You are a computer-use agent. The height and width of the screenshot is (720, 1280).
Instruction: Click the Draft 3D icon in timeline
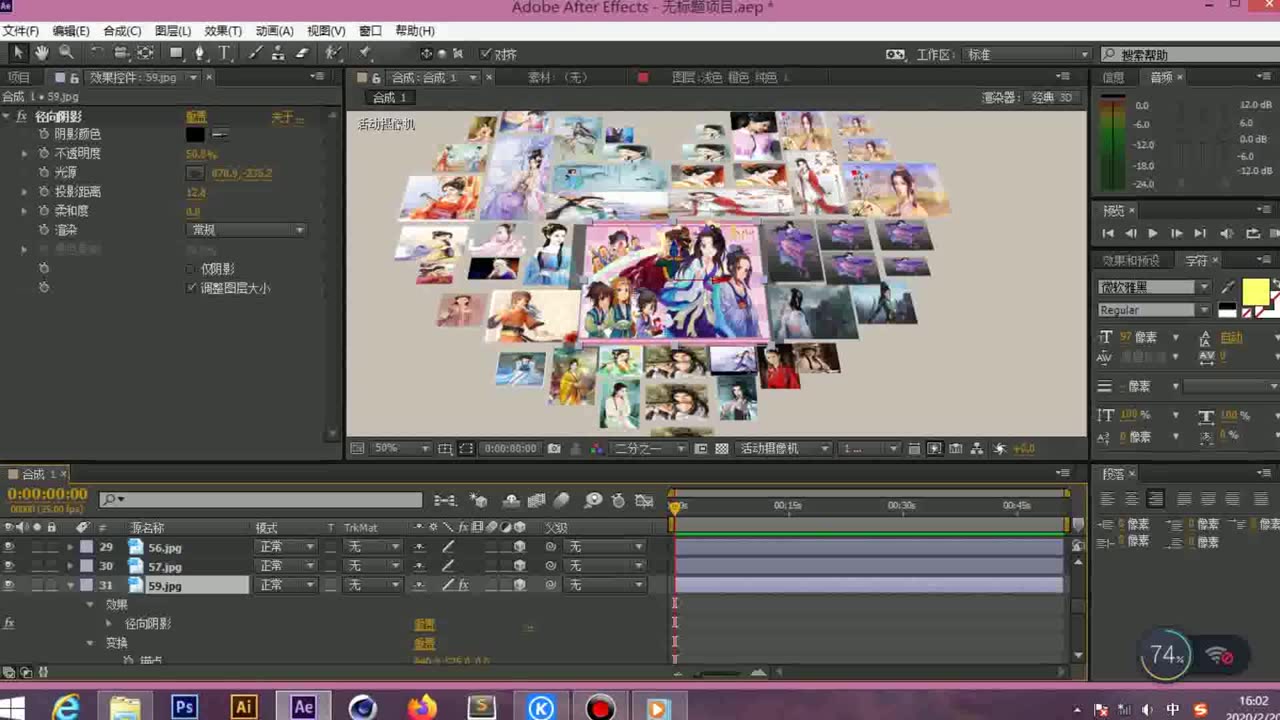pyautogui.click(x=479, y=500)
